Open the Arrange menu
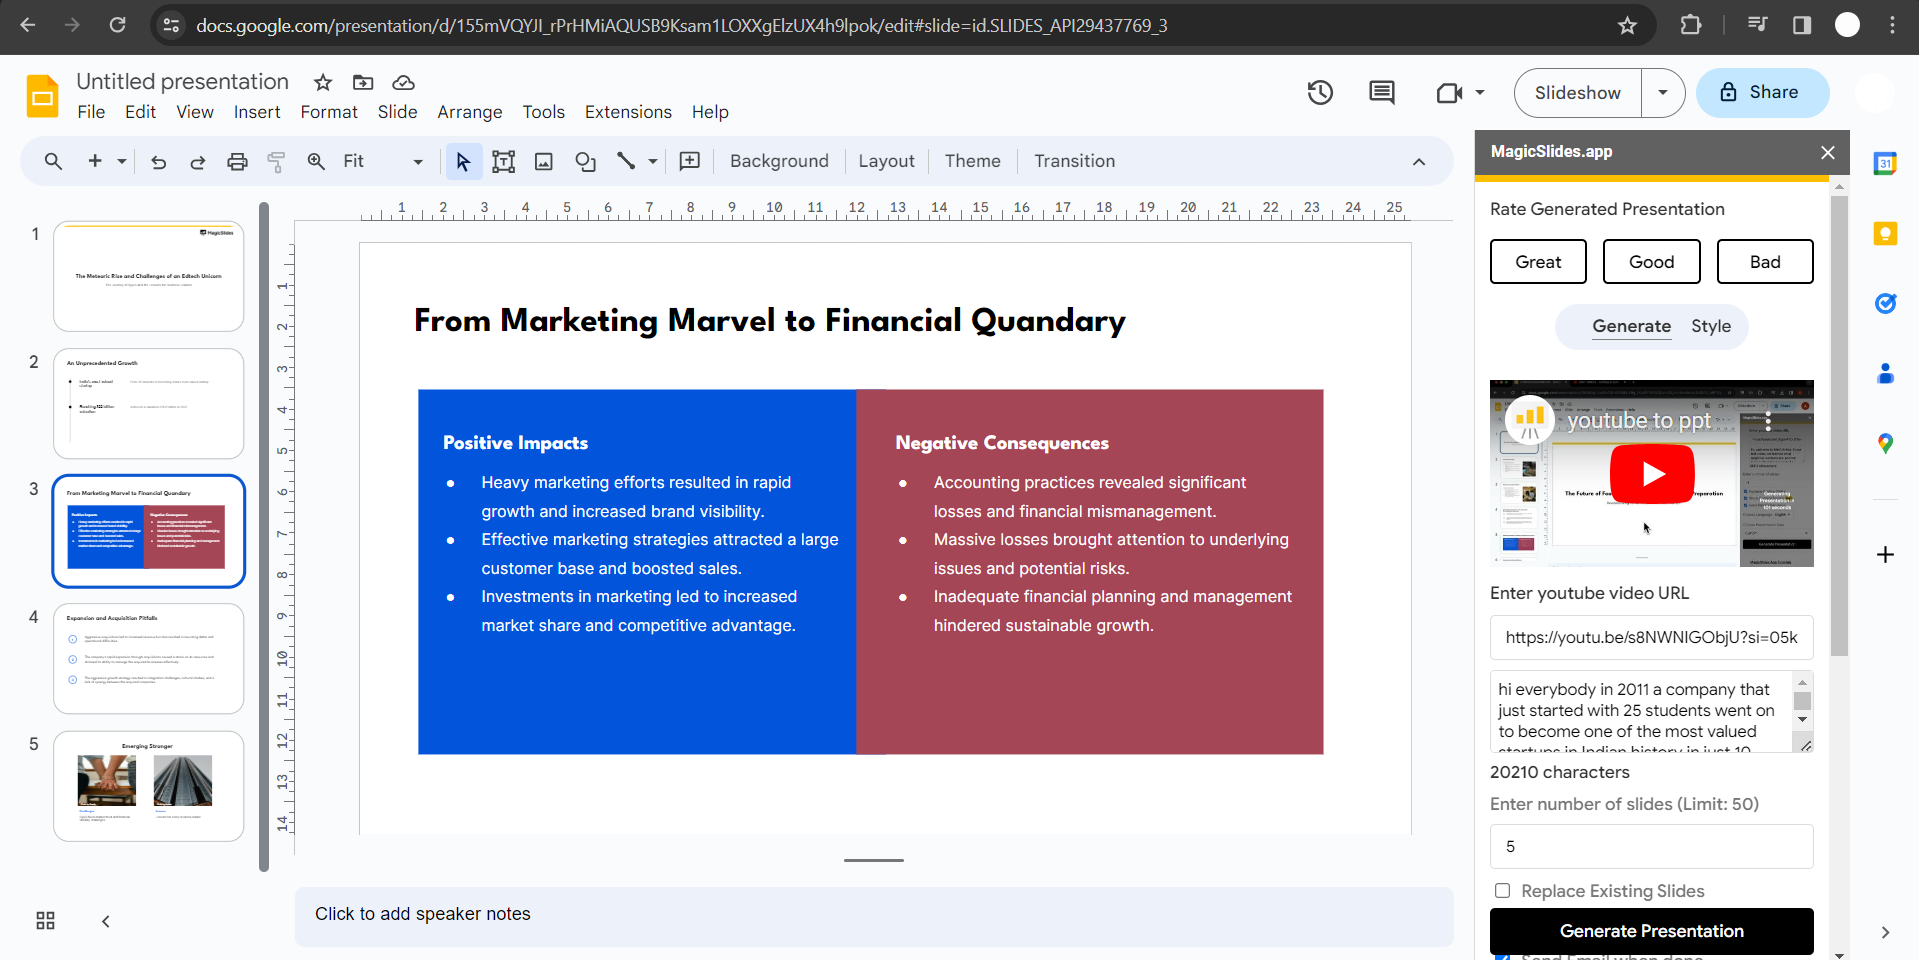The height and width of the screenshot is (960, 1919). (x=470, y=112)
